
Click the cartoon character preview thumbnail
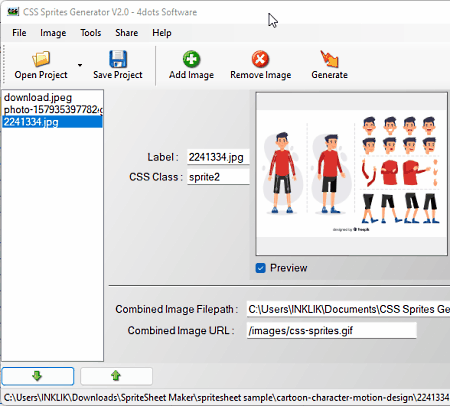pyautogui.click(x=352, y=174)
